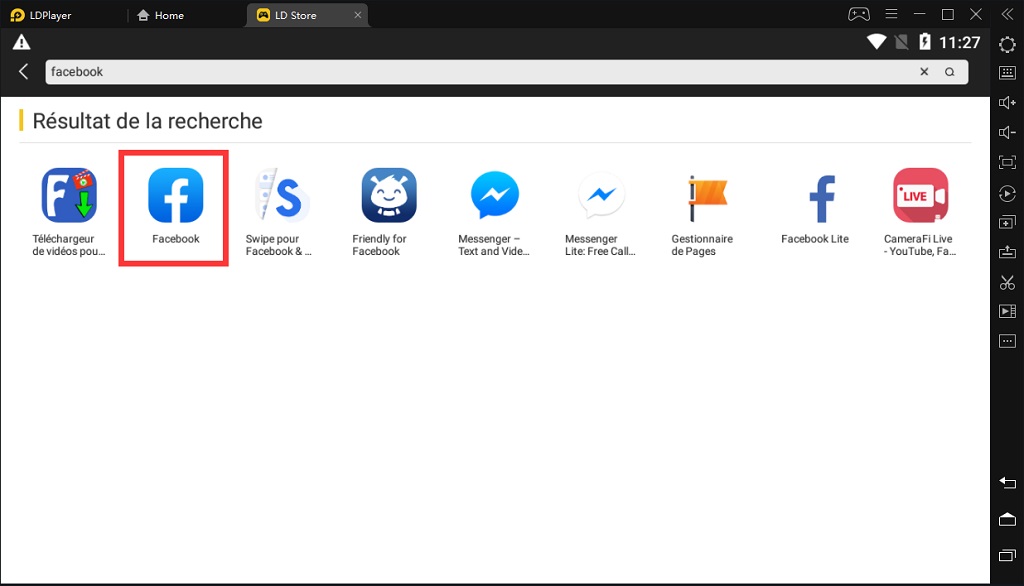Open LDPlayer settings gear
The height and width of the screenshot is (586, 1024).
1007,44
